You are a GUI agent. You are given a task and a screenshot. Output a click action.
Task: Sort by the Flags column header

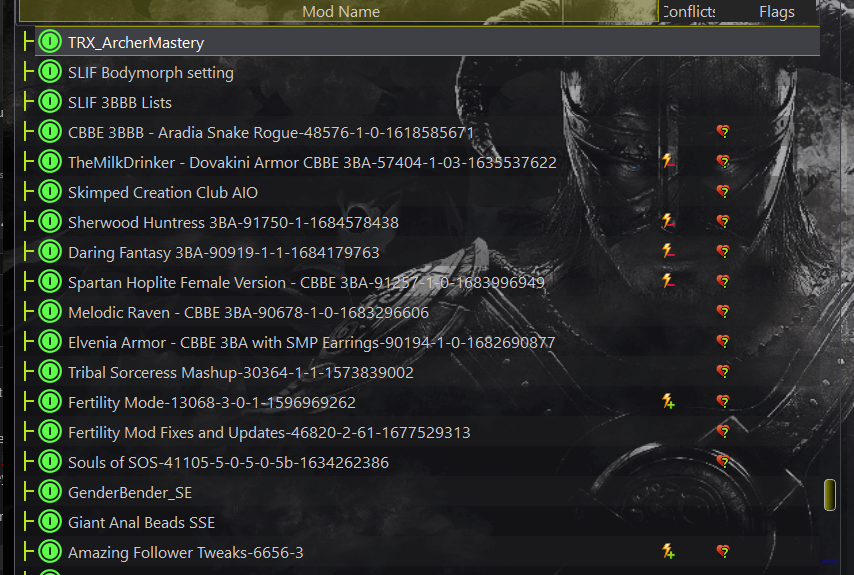click(777, 11)
